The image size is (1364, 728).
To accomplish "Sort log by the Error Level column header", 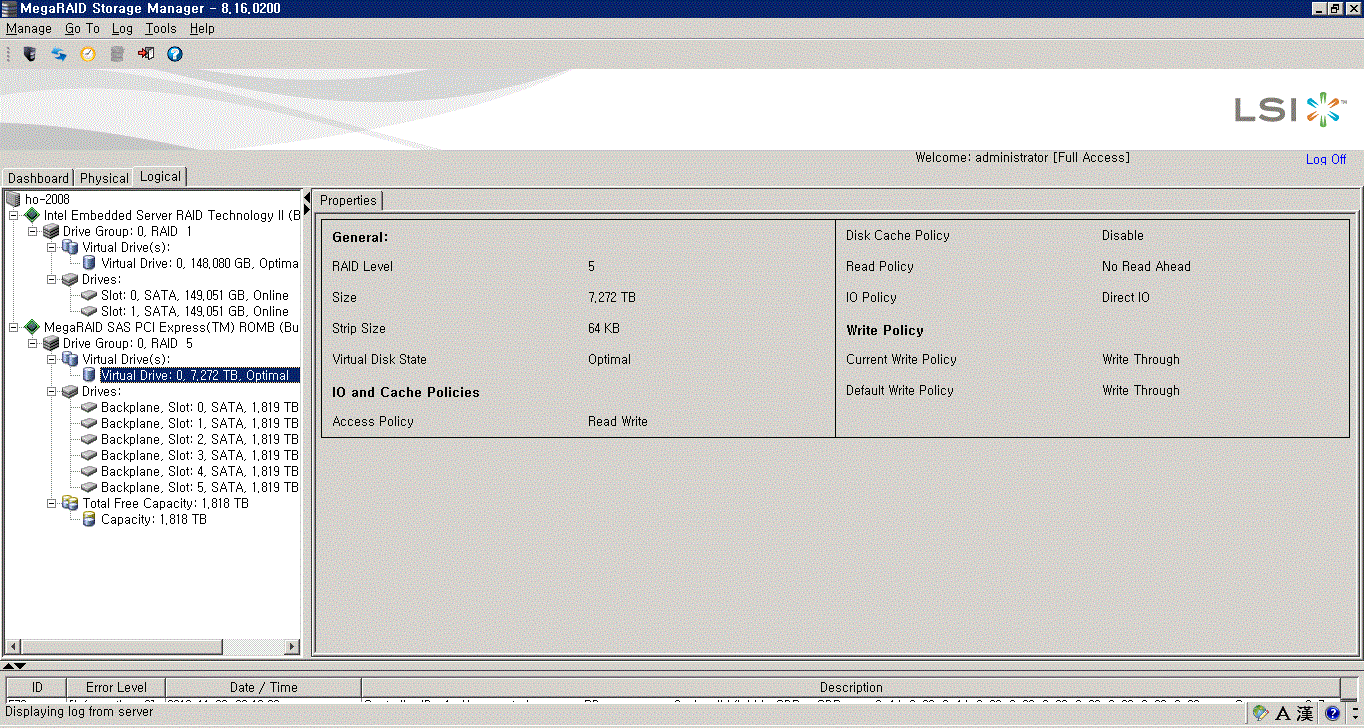I will 116,687.
